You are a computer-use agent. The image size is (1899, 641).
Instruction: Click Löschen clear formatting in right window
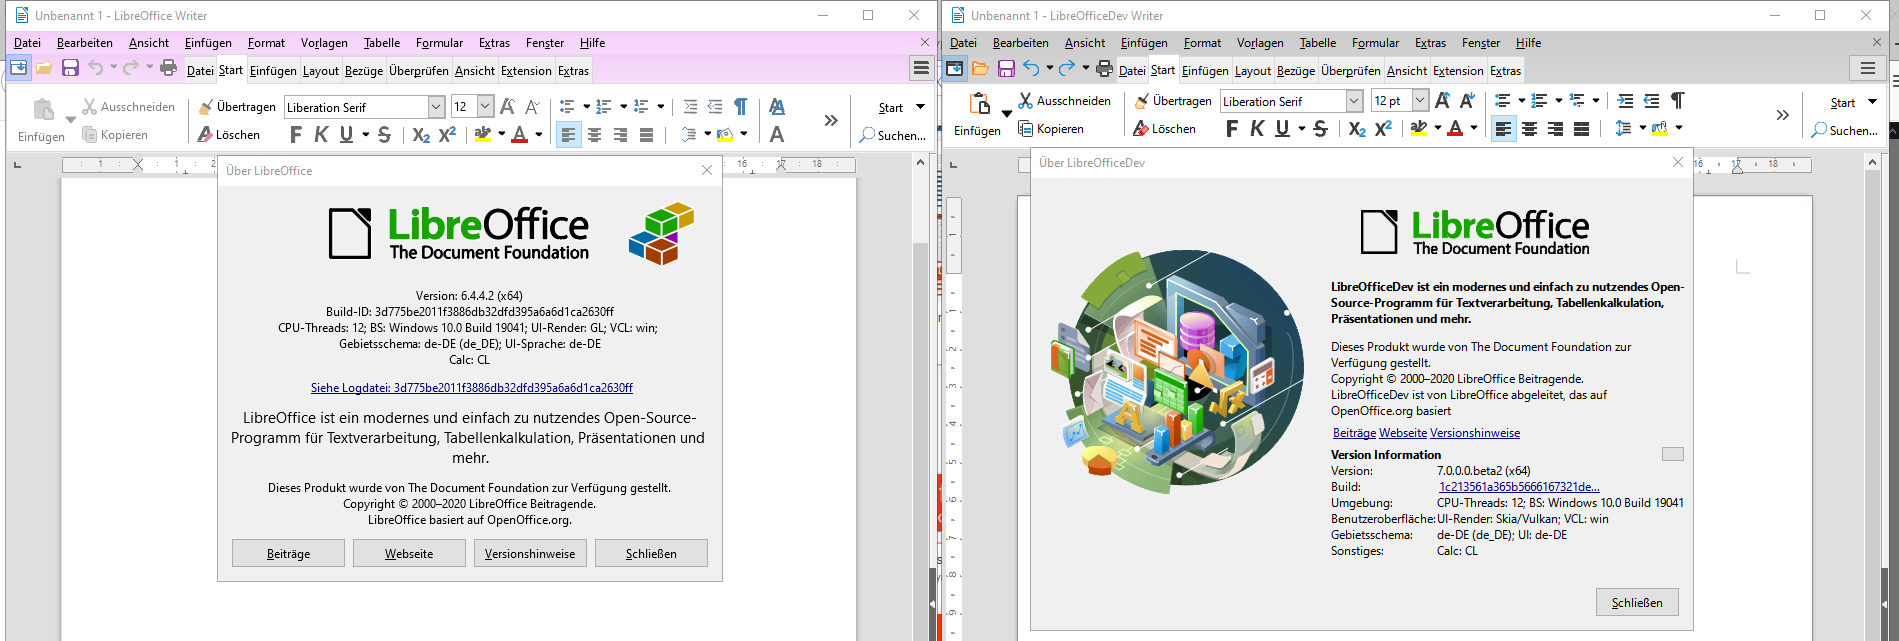pos(1164,129)
